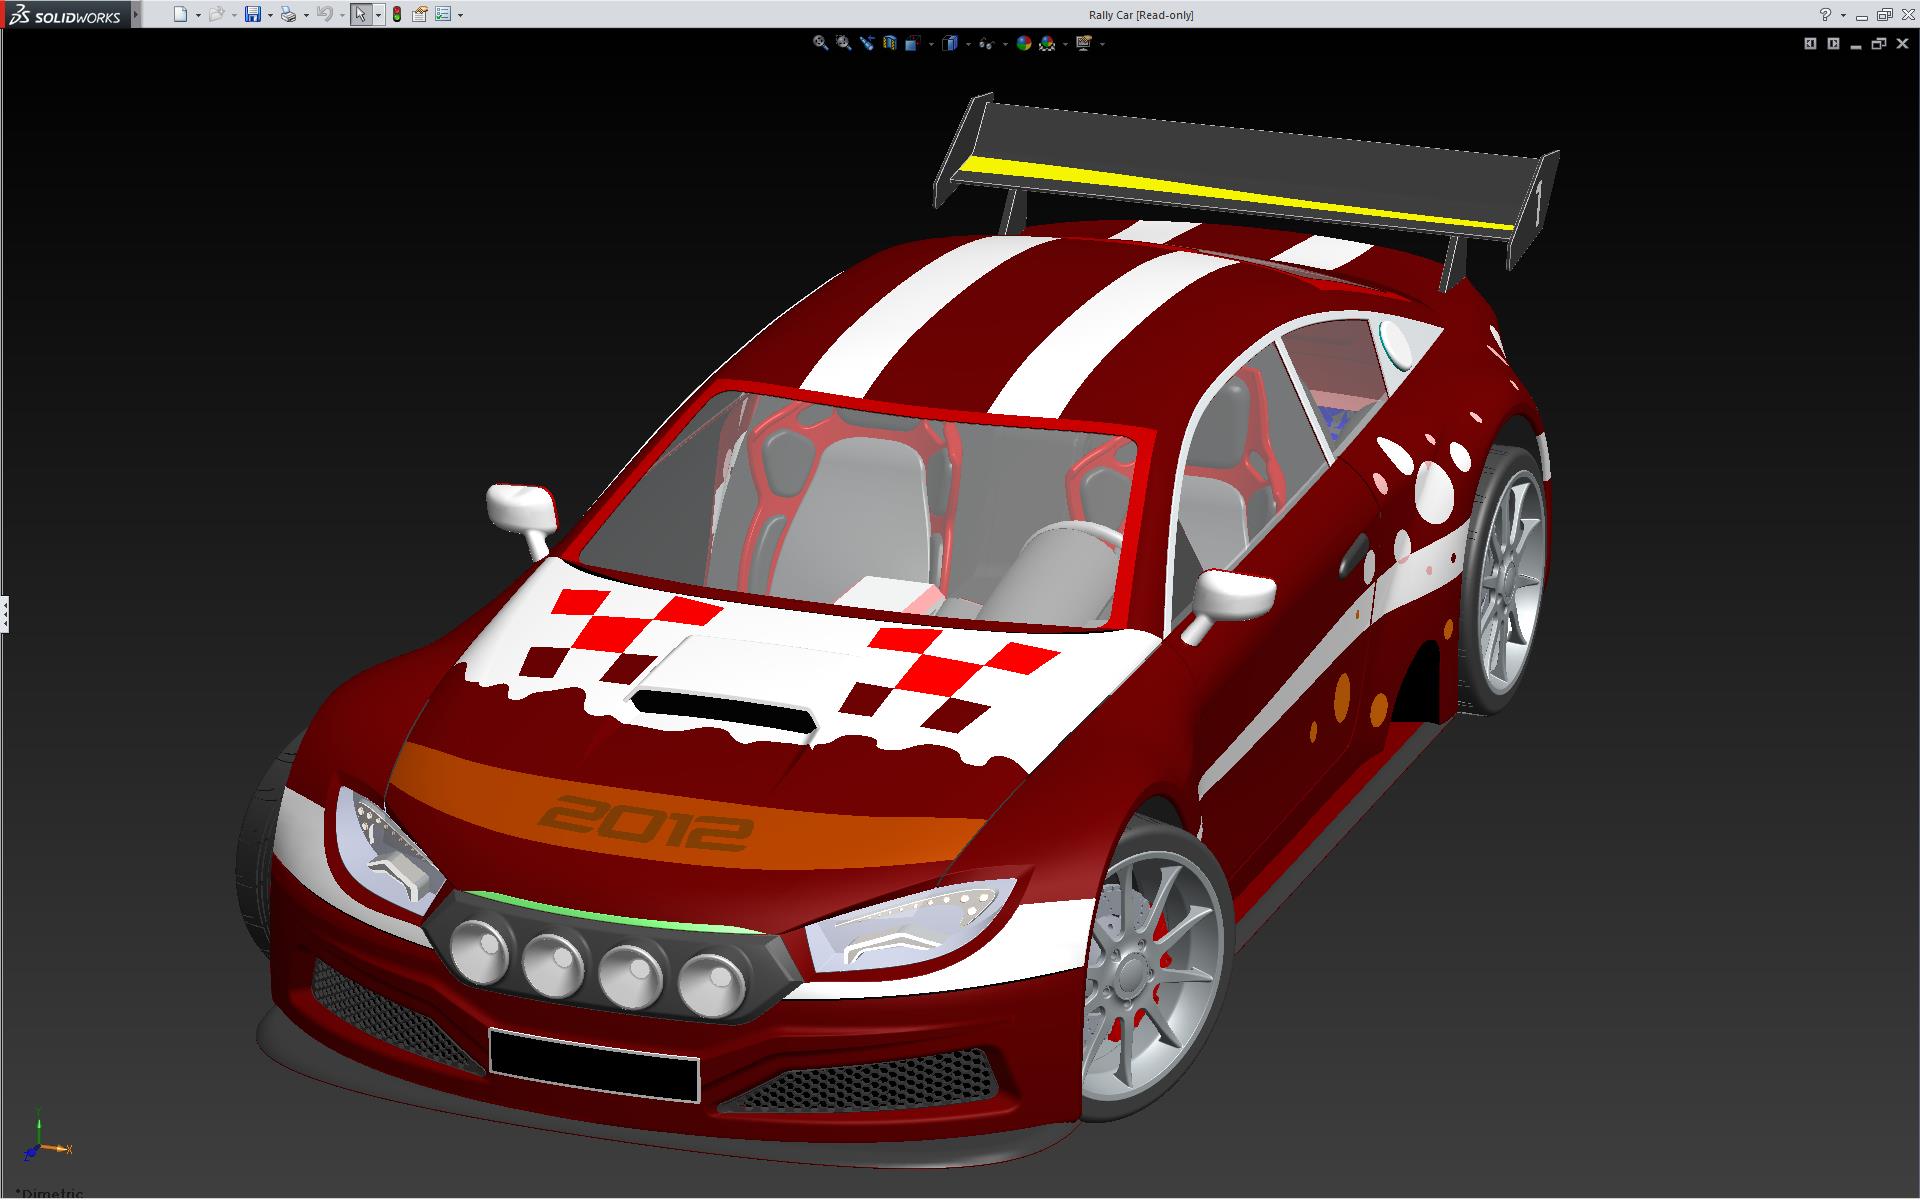
Task: Click the View Settings monitor icon
Action: point(1083,43)
